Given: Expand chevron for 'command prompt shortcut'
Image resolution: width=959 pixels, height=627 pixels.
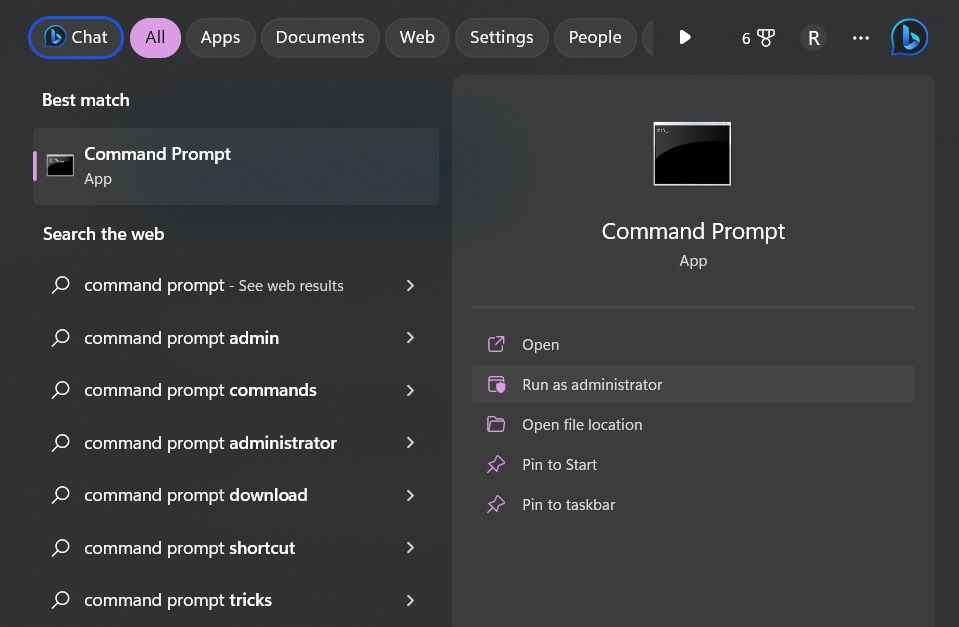Looking at the screenshot, I should tap(410, 548).
